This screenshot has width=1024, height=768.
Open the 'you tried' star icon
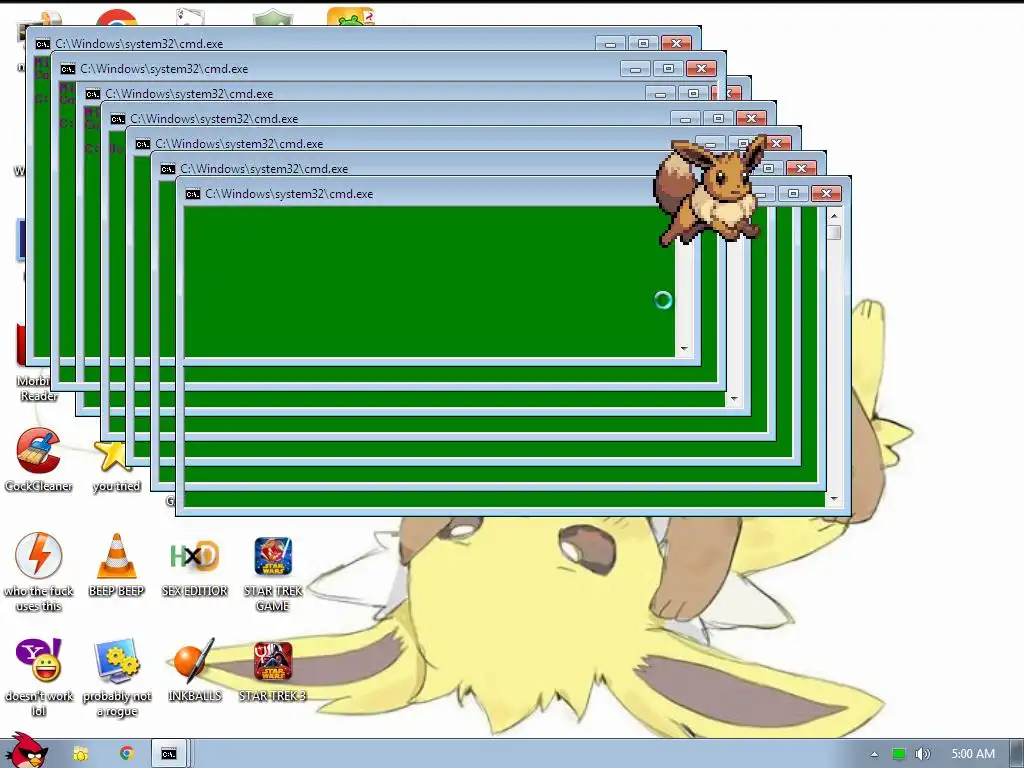[x=116, y=465]
